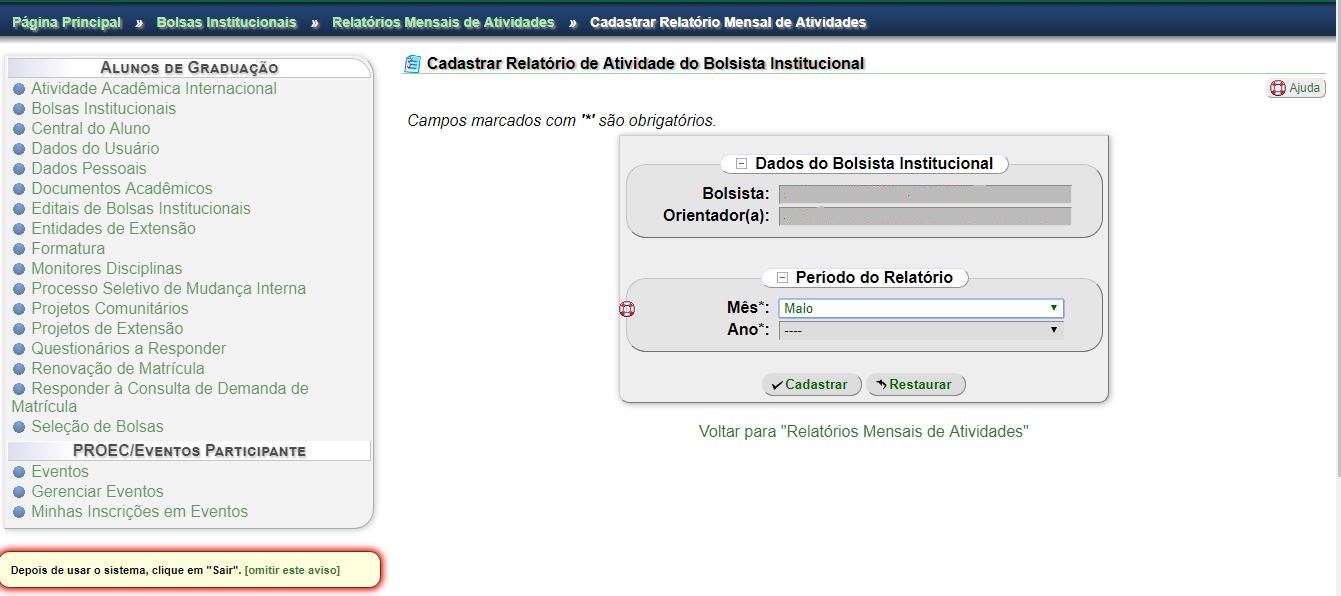Click the bullet icon next to Central do Aluno

(x=19, y=129)
